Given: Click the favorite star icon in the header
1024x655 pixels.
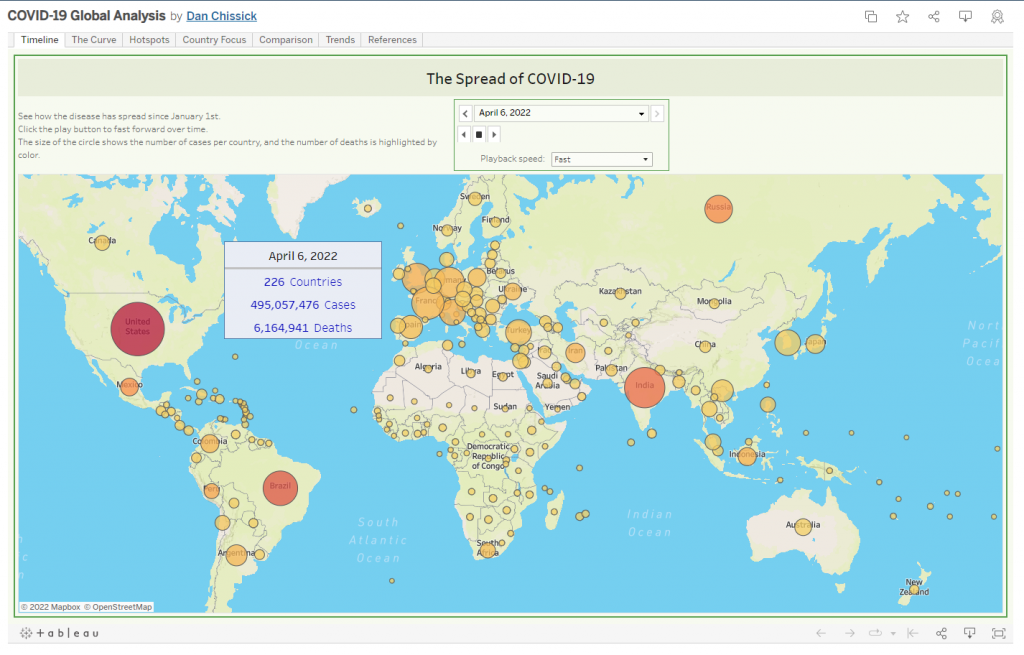Looking at the screenshot, I should click(x=902, y=16).
